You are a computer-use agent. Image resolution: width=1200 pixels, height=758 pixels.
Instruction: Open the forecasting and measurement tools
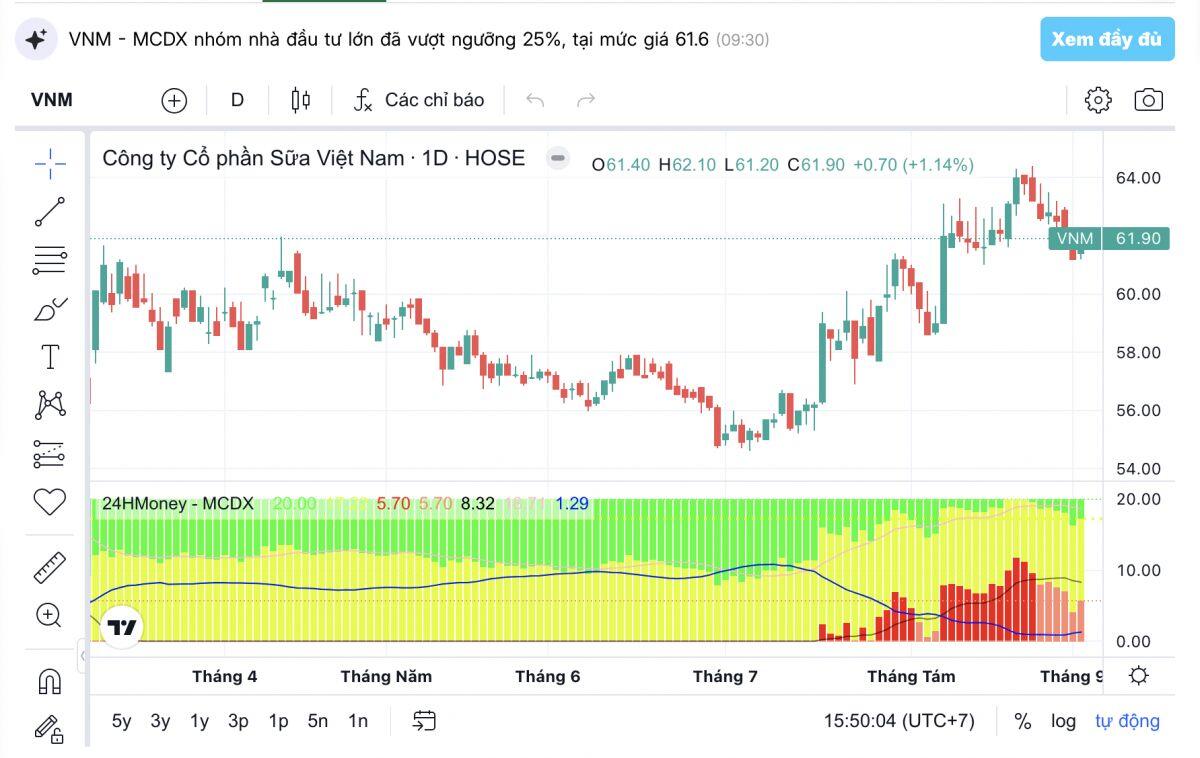50,454
